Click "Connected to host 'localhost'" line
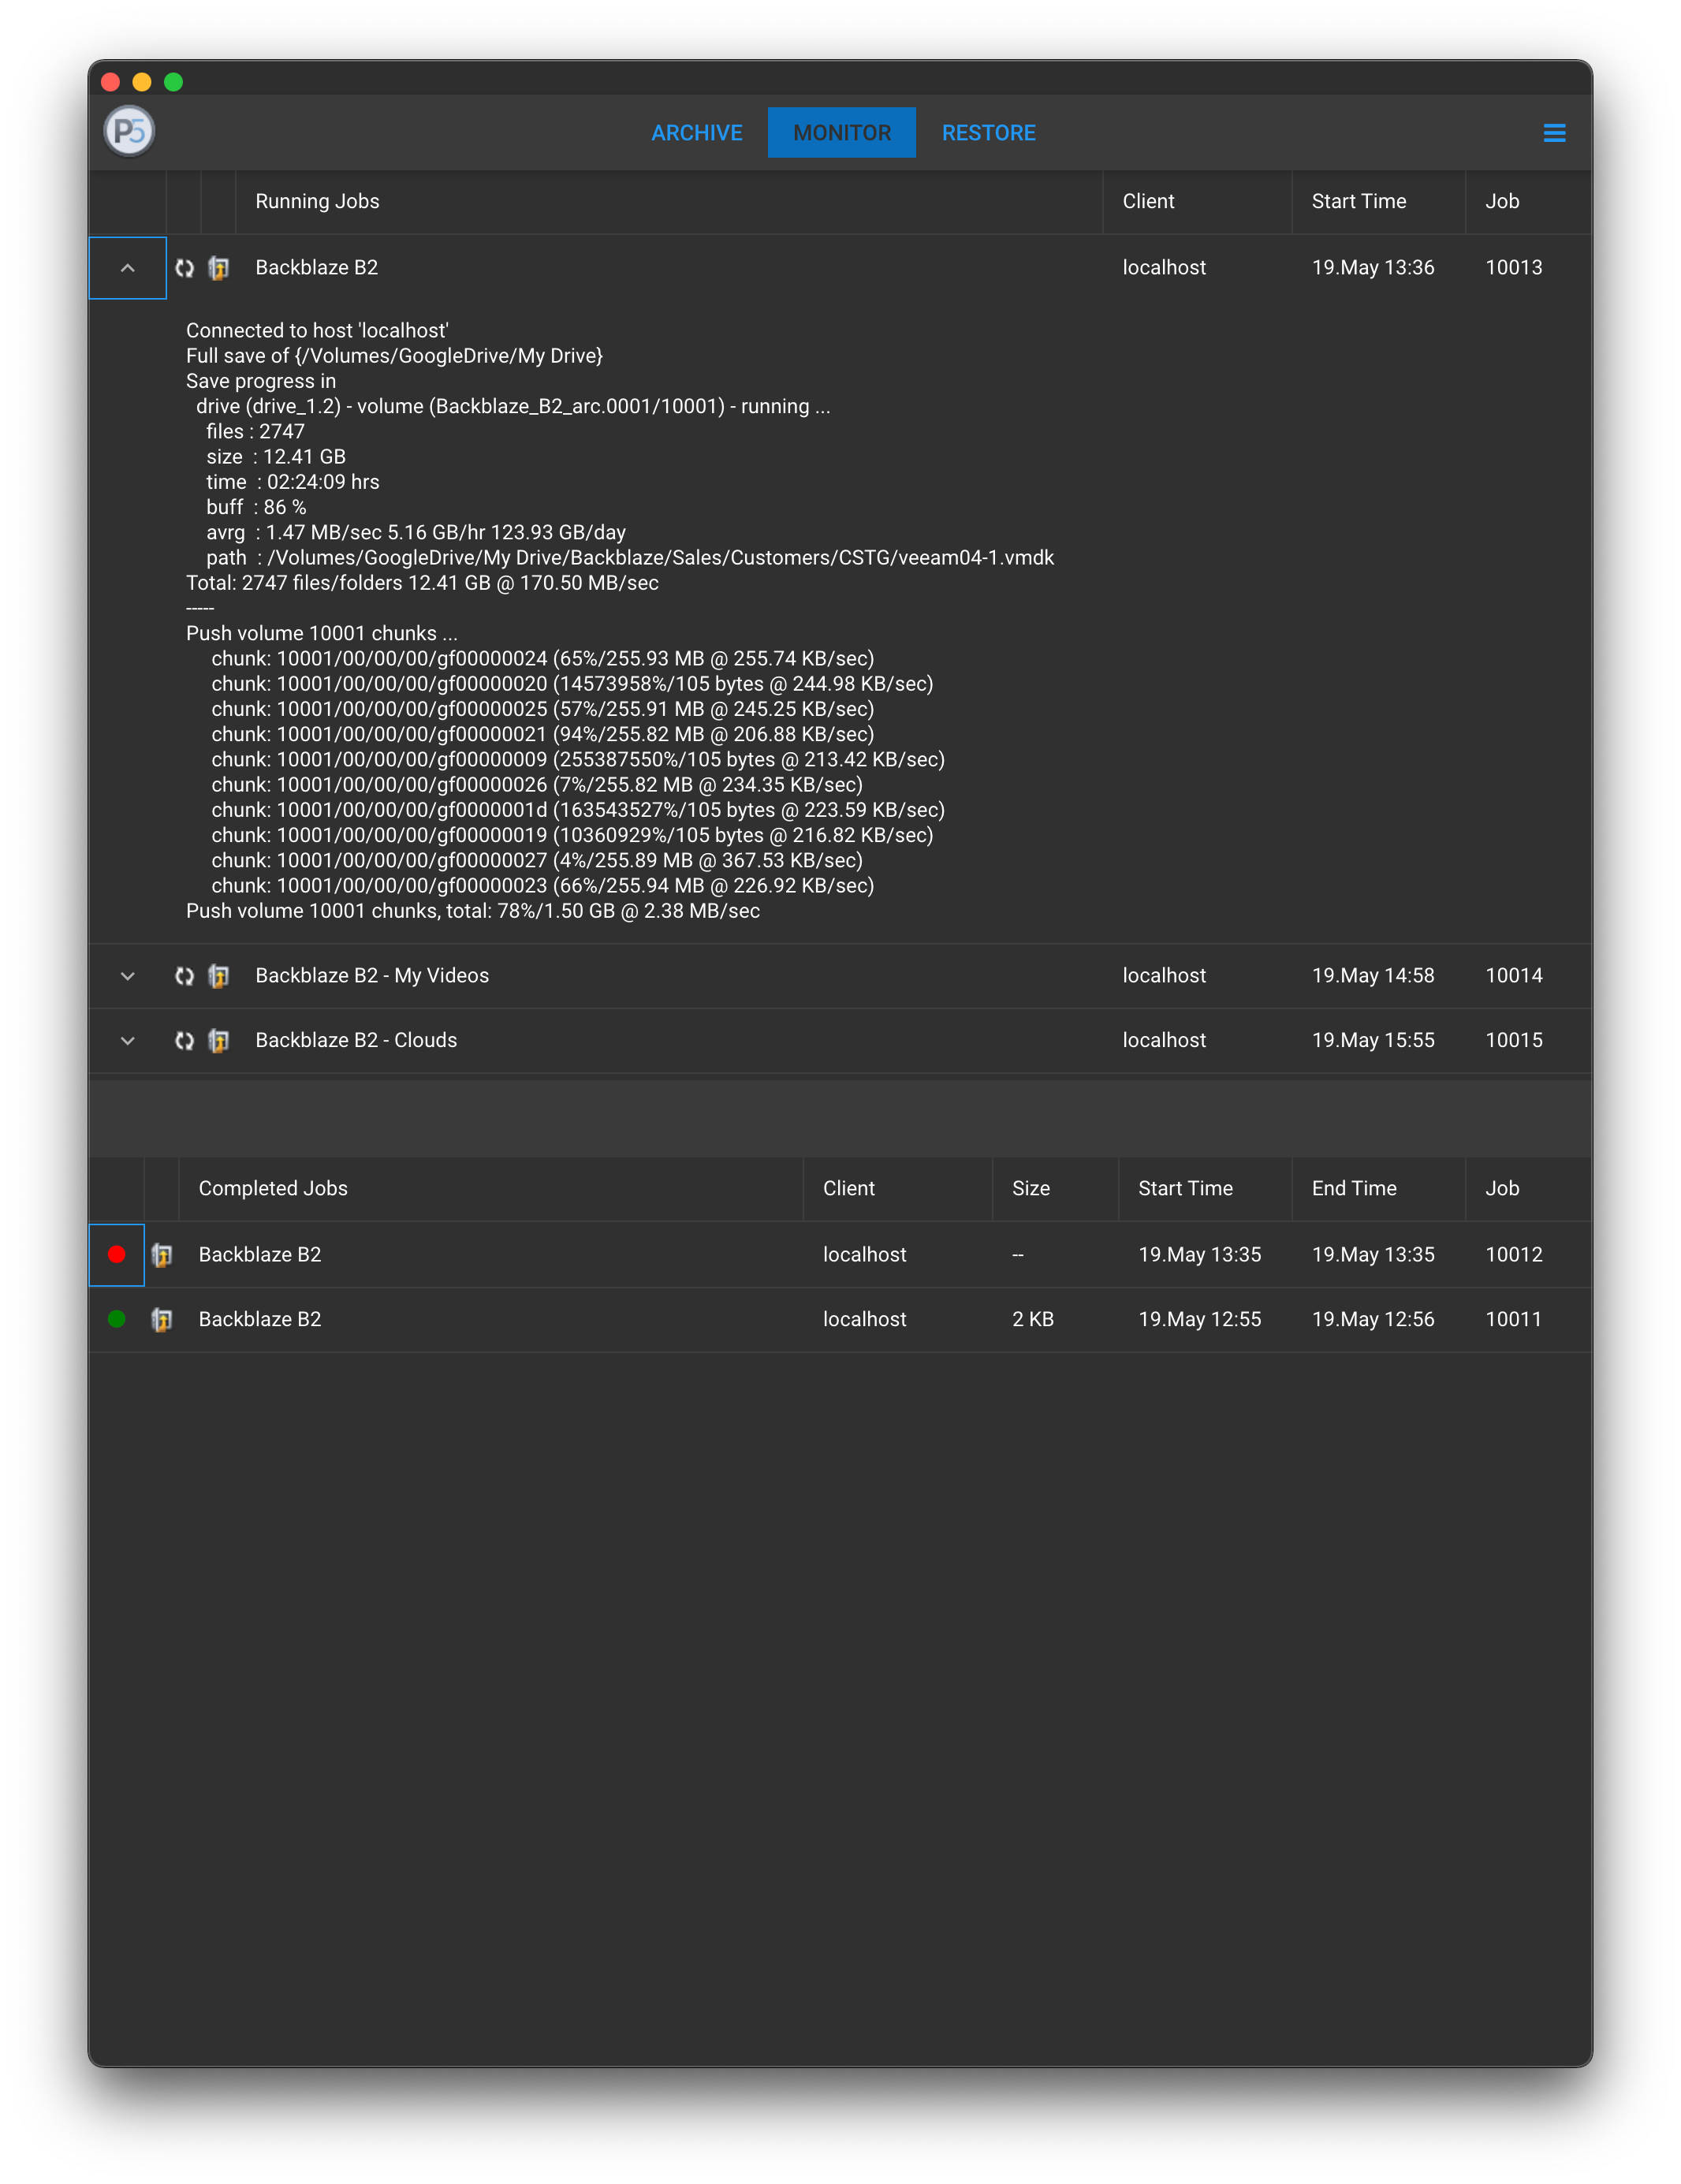This screenshot has height=2184, width=1681. 317,331
